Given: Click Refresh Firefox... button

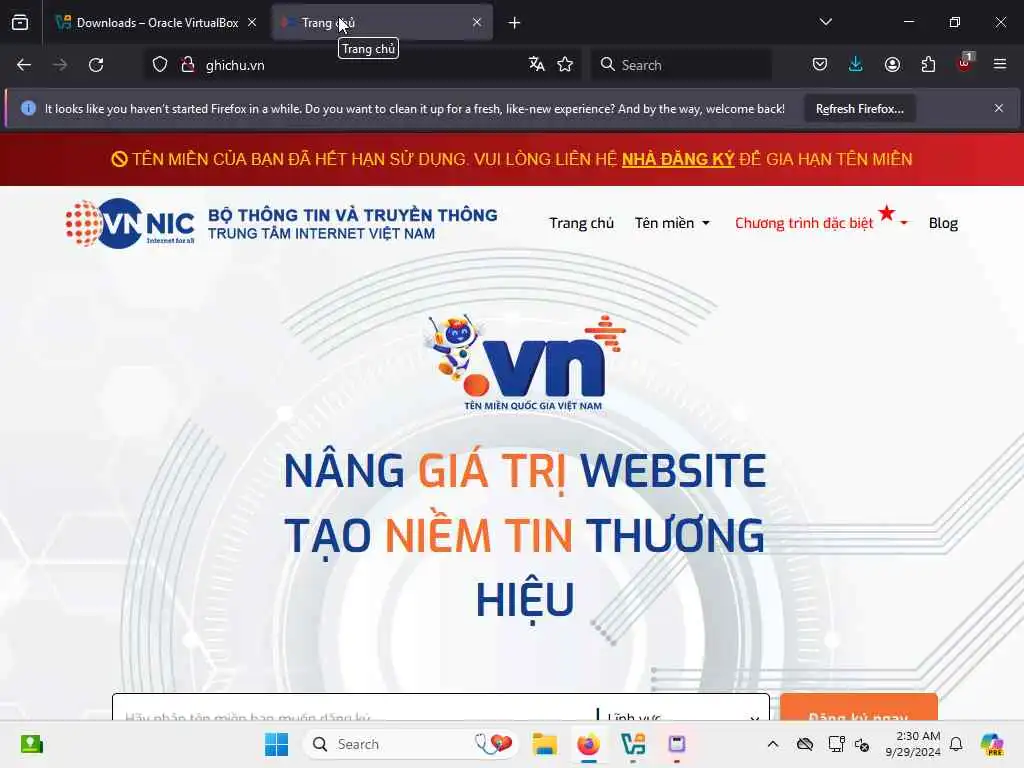Looking at the screenshot, I should [x=859, y=108].
